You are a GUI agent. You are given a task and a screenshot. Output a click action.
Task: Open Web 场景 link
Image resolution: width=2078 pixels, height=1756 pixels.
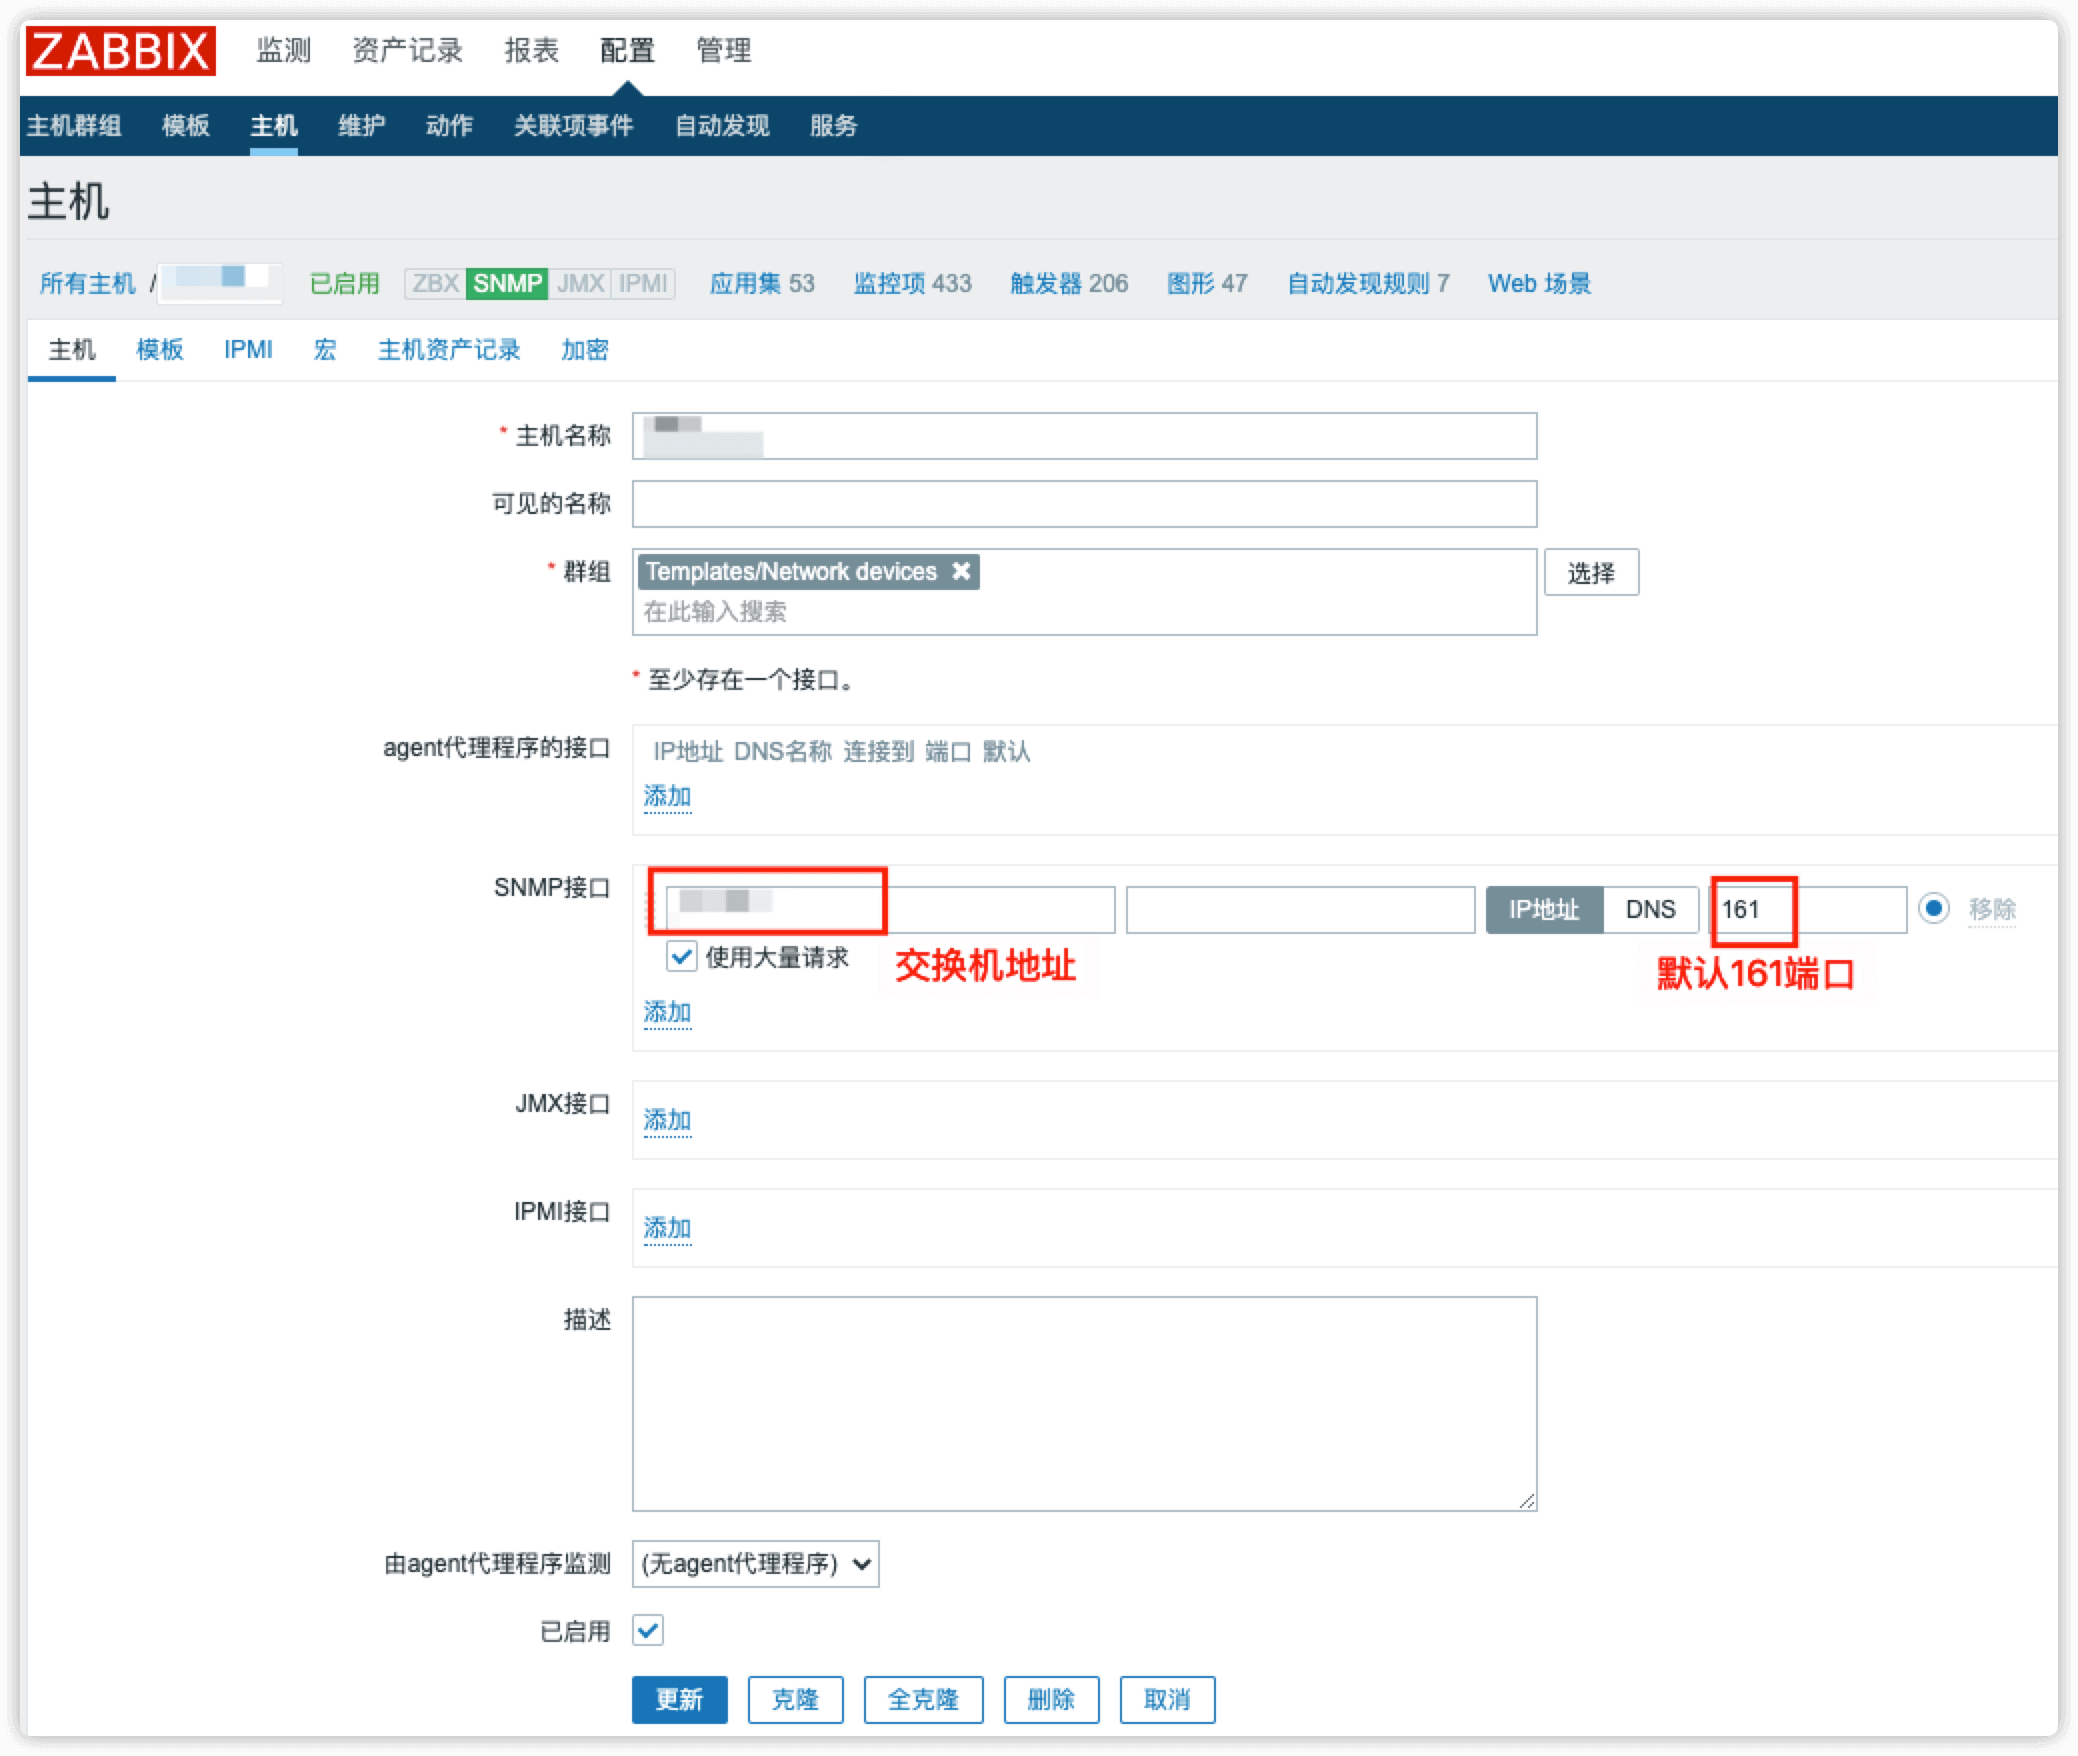click(x=1539, y=283)
